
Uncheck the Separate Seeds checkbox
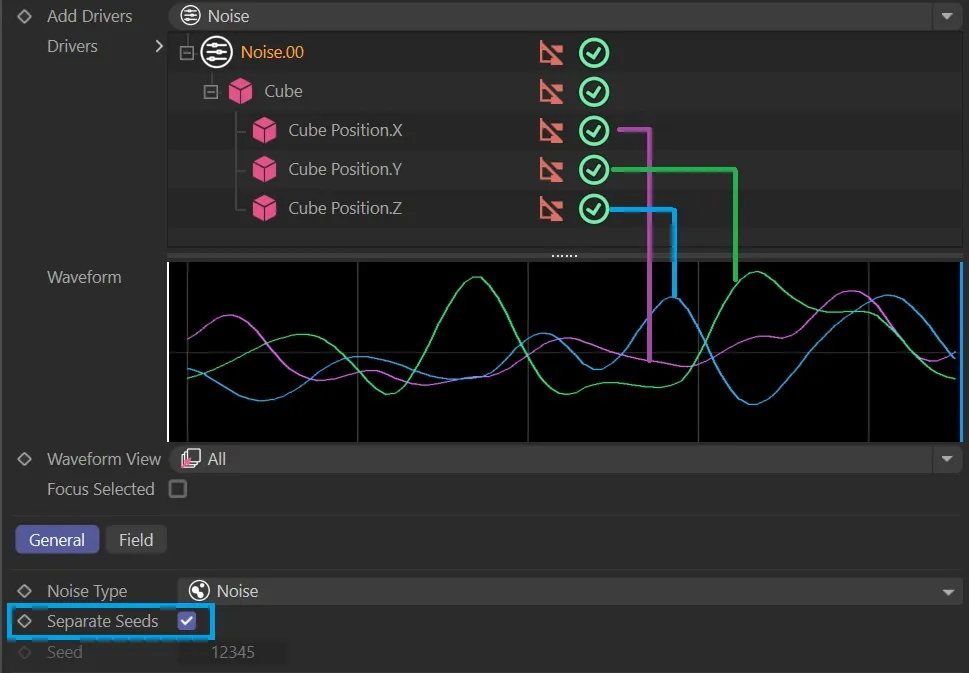click(x=187, y=621)
